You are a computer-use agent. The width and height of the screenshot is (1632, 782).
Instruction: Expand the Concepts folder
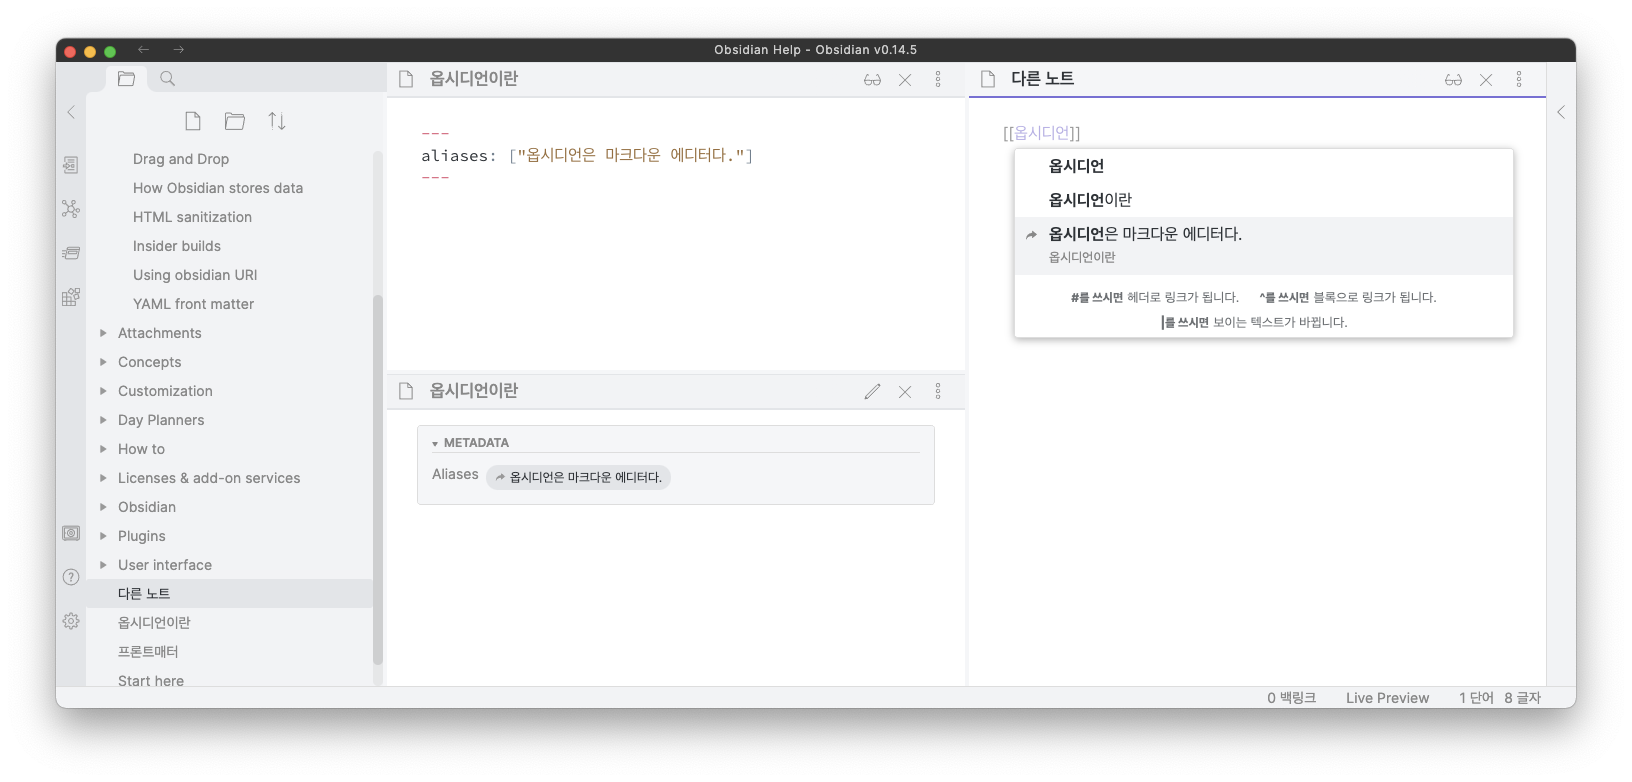point(103,362)
